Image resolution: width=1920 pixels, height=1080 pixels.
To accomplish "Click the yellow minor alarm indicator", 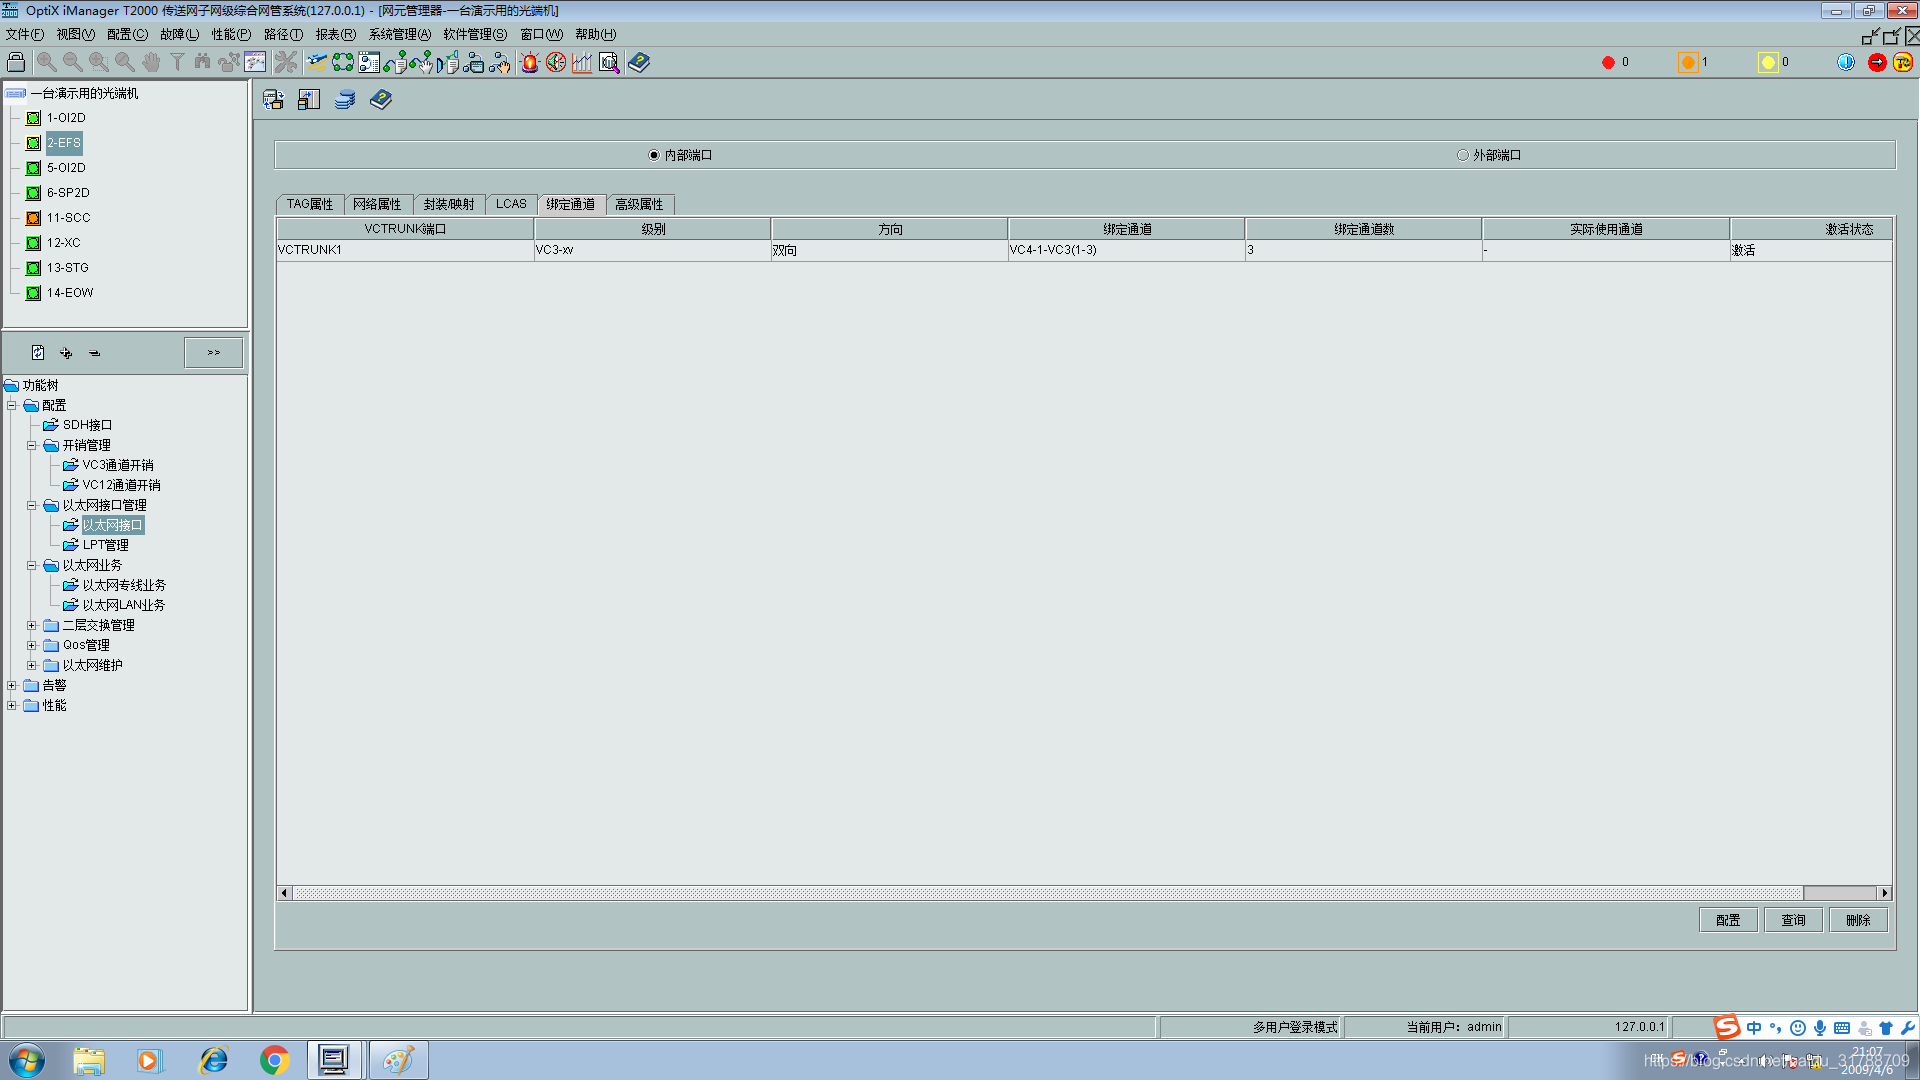I will [x=1768, y=62].
